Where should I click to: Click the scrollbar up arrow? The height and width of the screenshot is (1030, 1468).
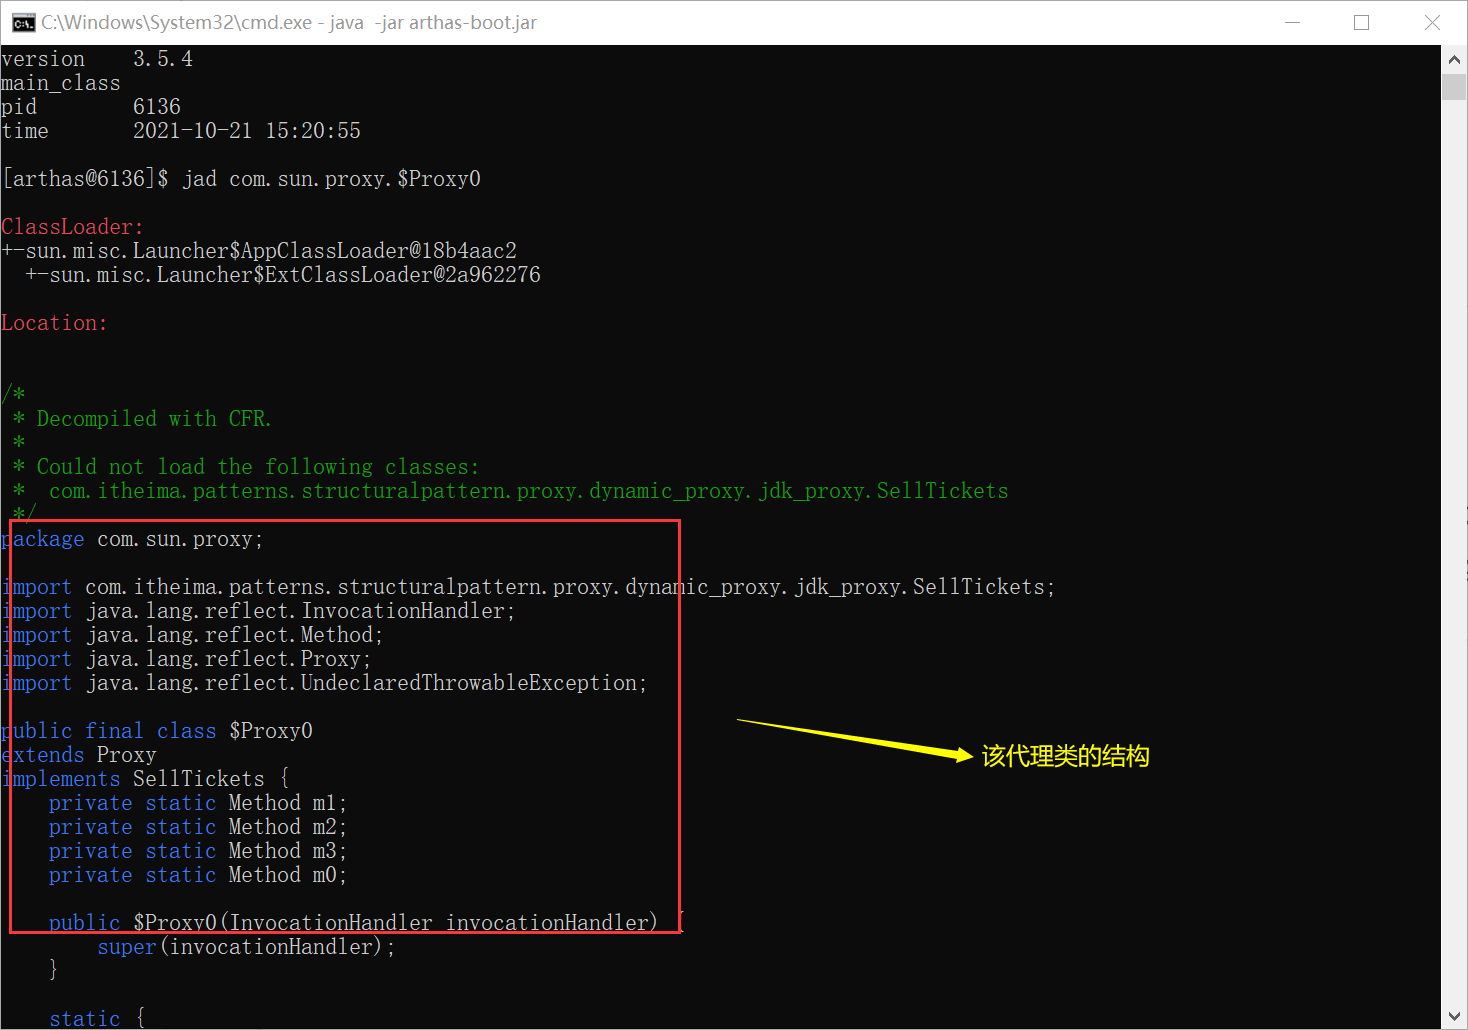click(x=1454, y=60)
